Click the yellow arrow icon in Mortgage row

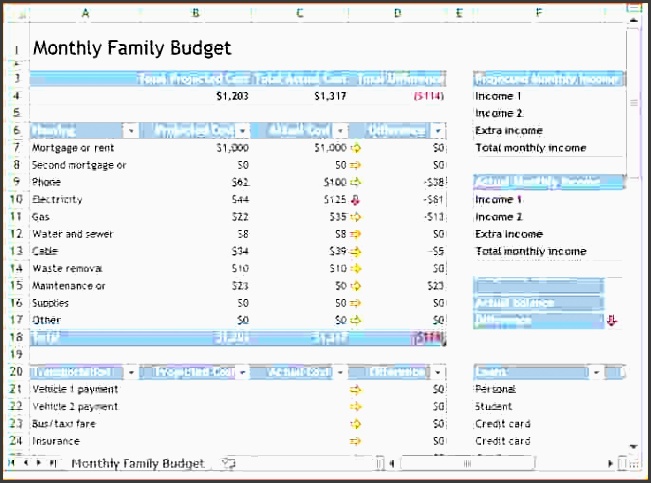[x=354, y=148]
